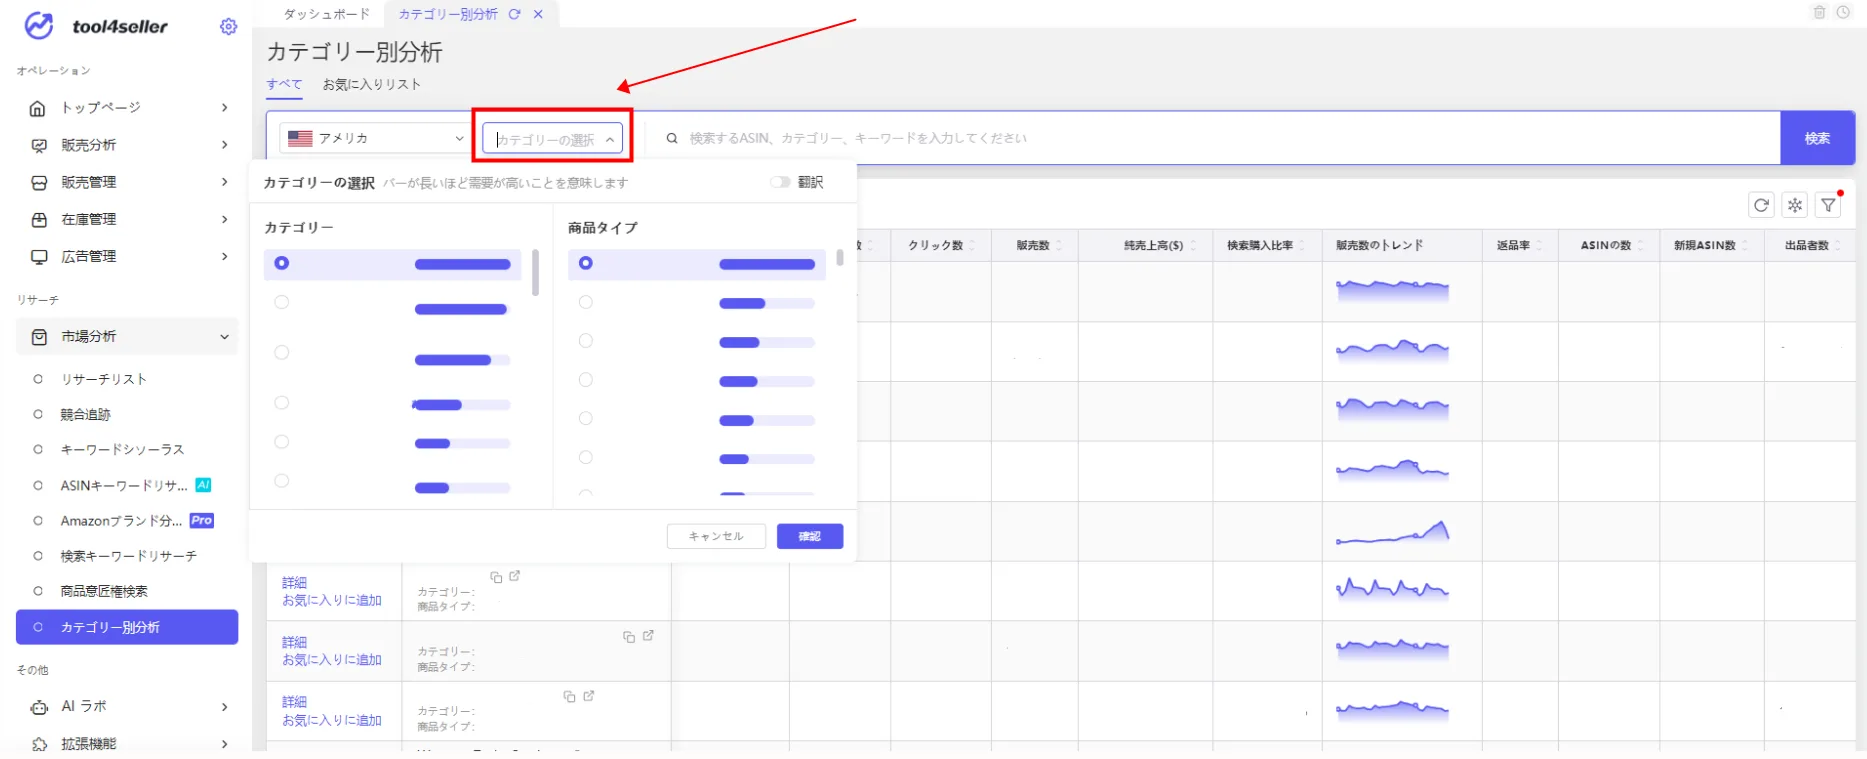The image size is (1867, 759).
Task: Open 検索キーワードリサーチ in sidebar
Action: 129,556
